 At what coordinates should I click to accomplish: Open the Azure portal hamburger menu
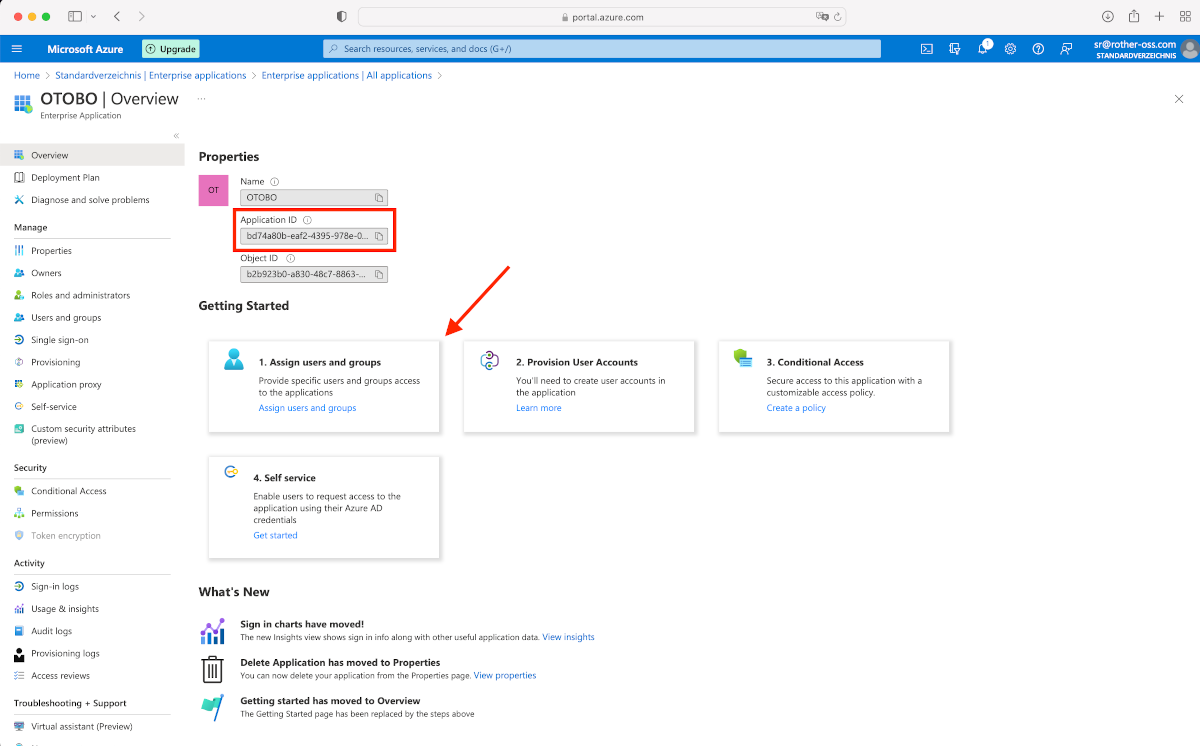17,49
